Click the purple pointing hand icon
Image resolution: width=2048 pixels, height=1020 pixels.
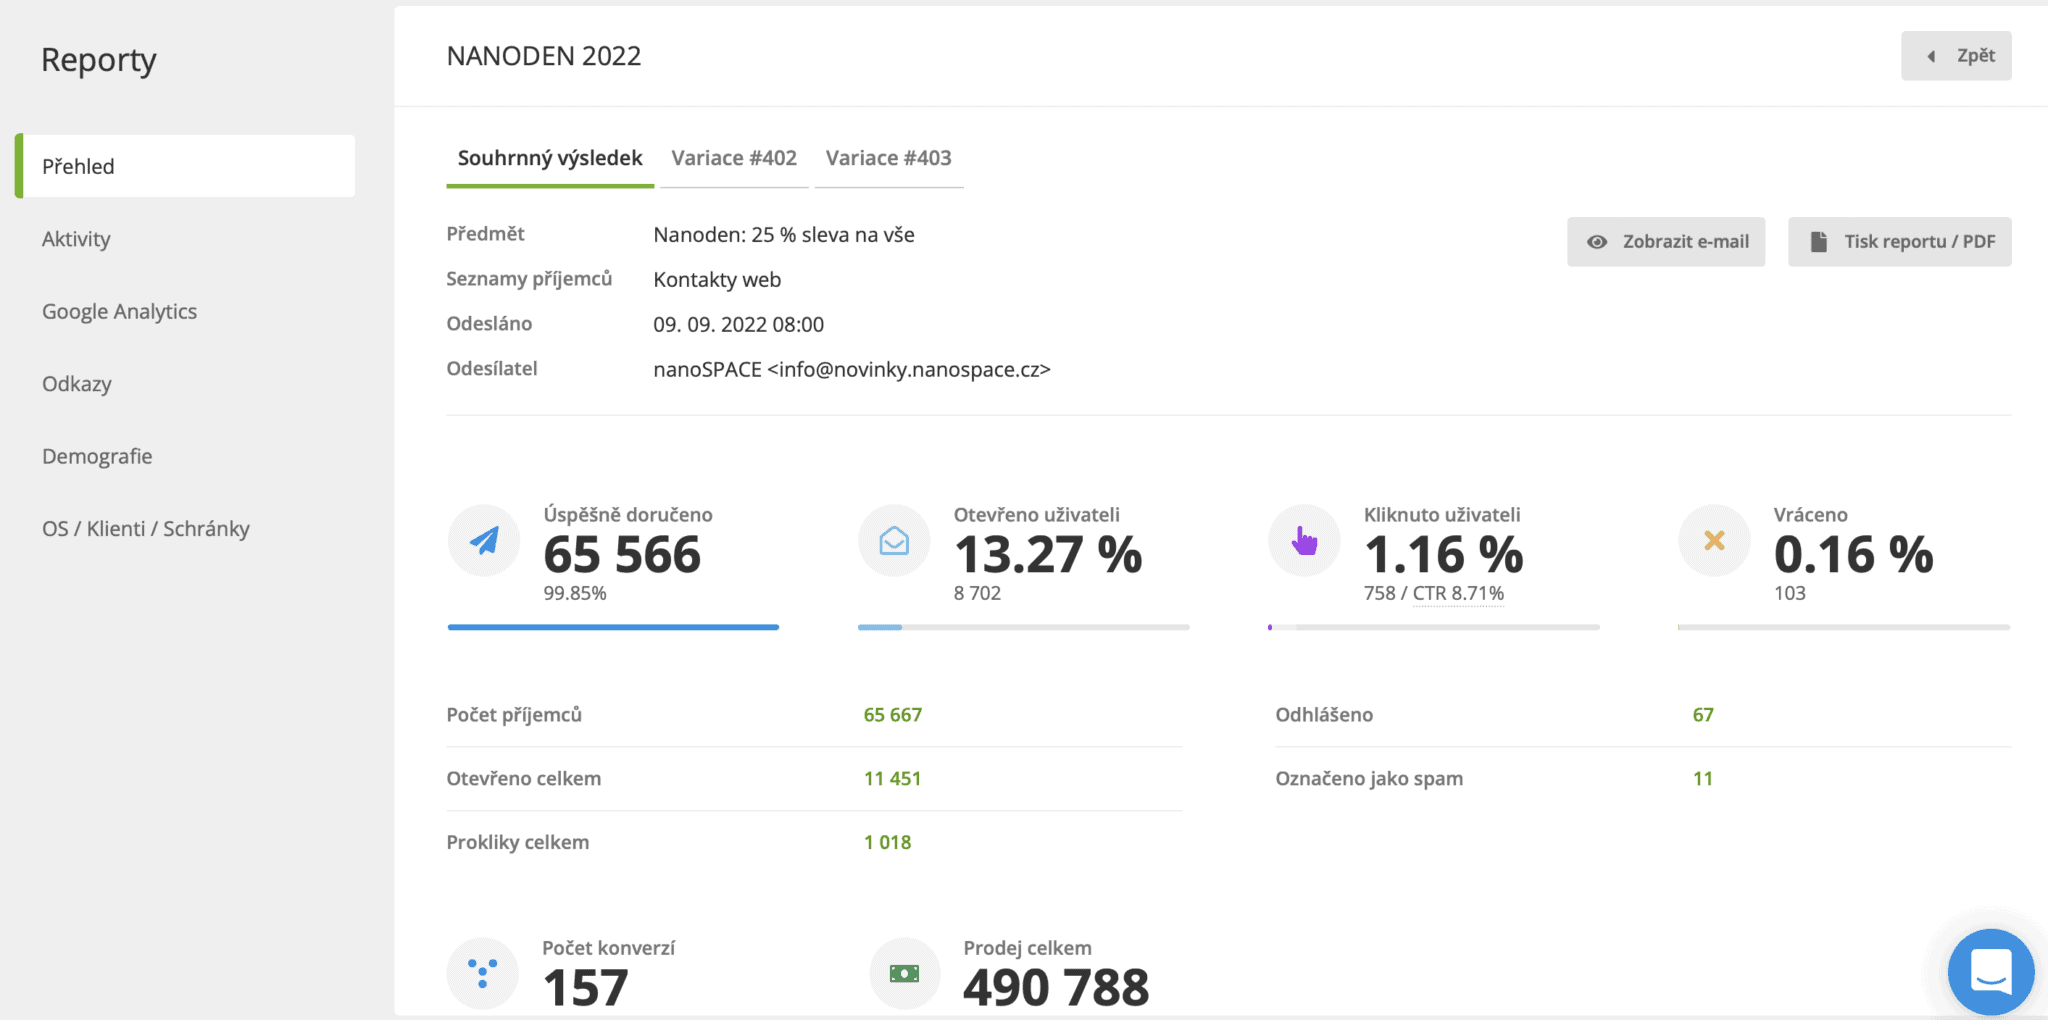pyautogui.click(x=1304, y=541)
